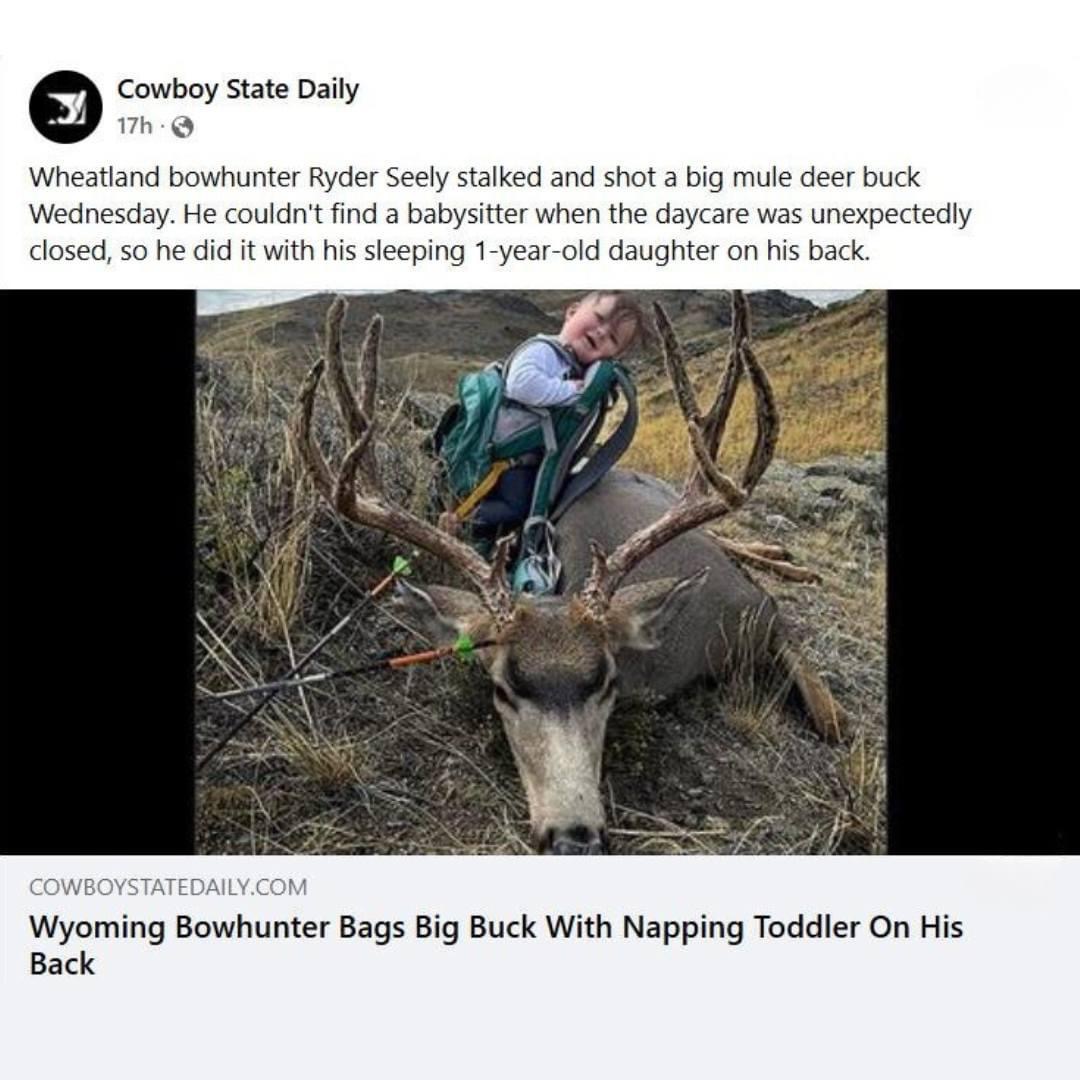Click the deer's nose in photo
The height and width of the screenshot is (1080, 1080).
click(573, 837)
